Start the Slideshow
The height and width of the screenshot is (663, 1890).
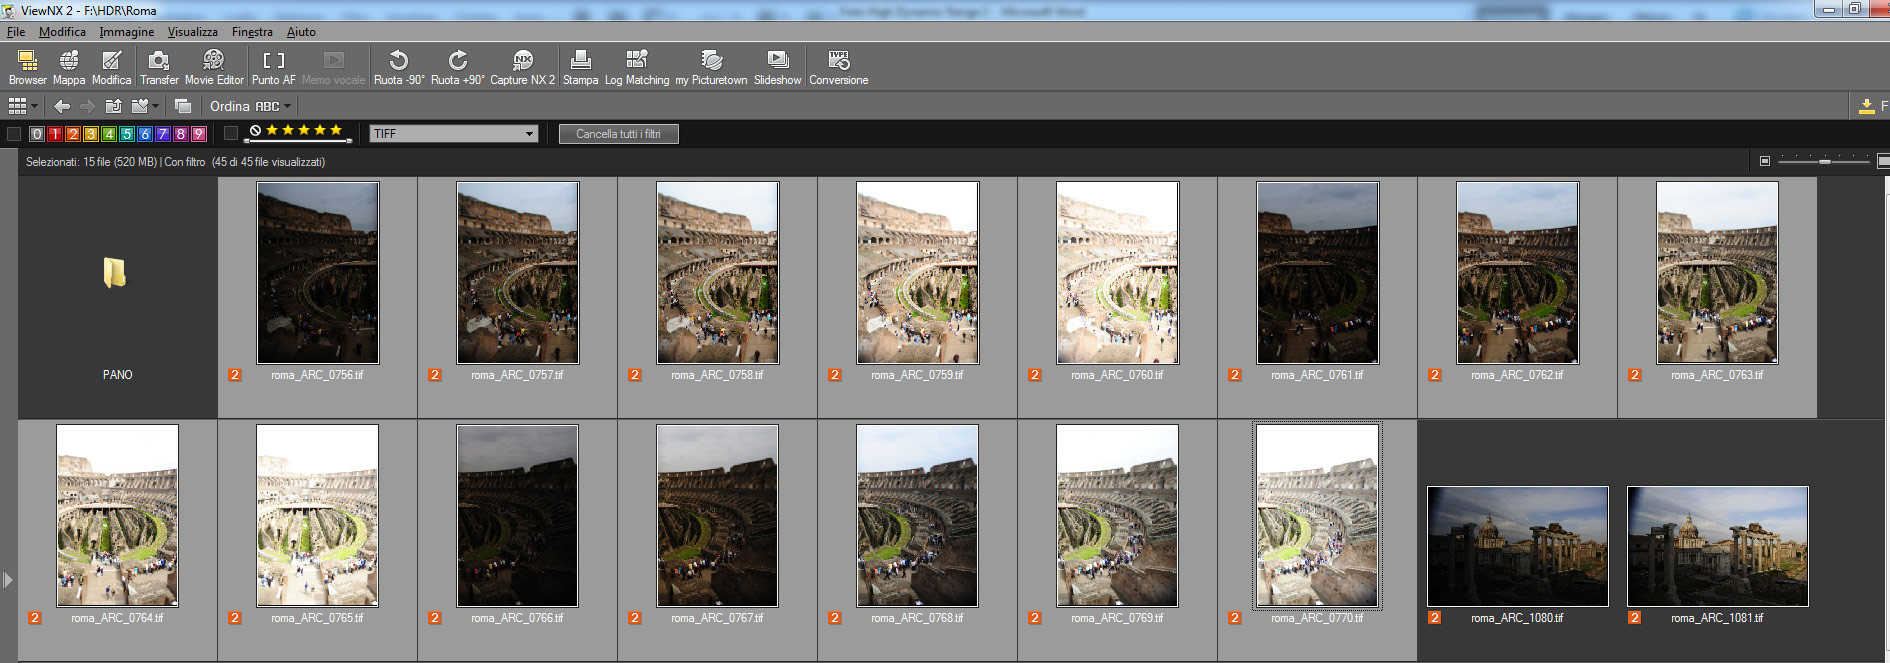(777, 67)
